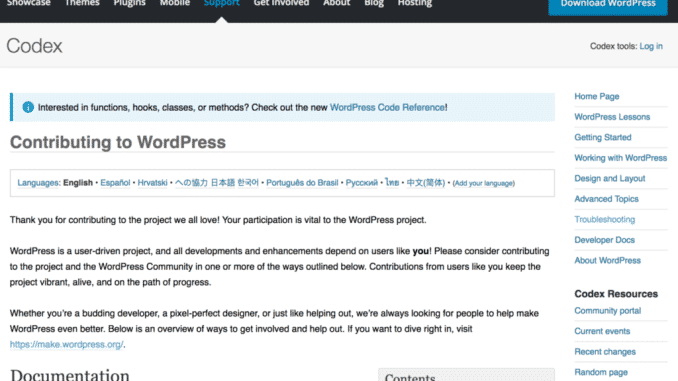Click the Documentation section heading
Viewport: 678px width, 381px height.
[70, 375]
